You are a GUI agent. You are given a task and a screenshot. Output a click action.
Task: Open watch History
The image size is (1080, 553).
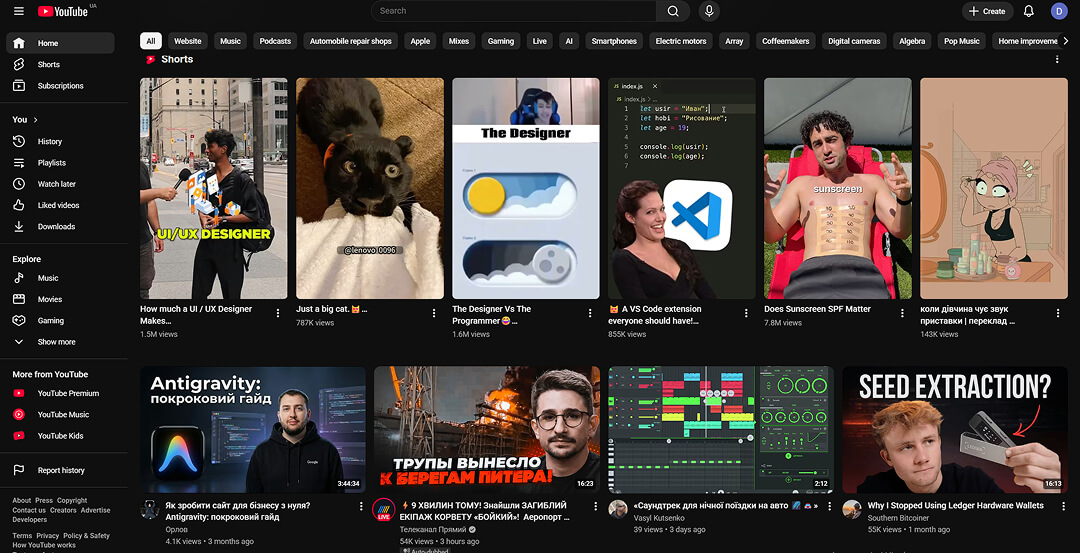(60, 141)
